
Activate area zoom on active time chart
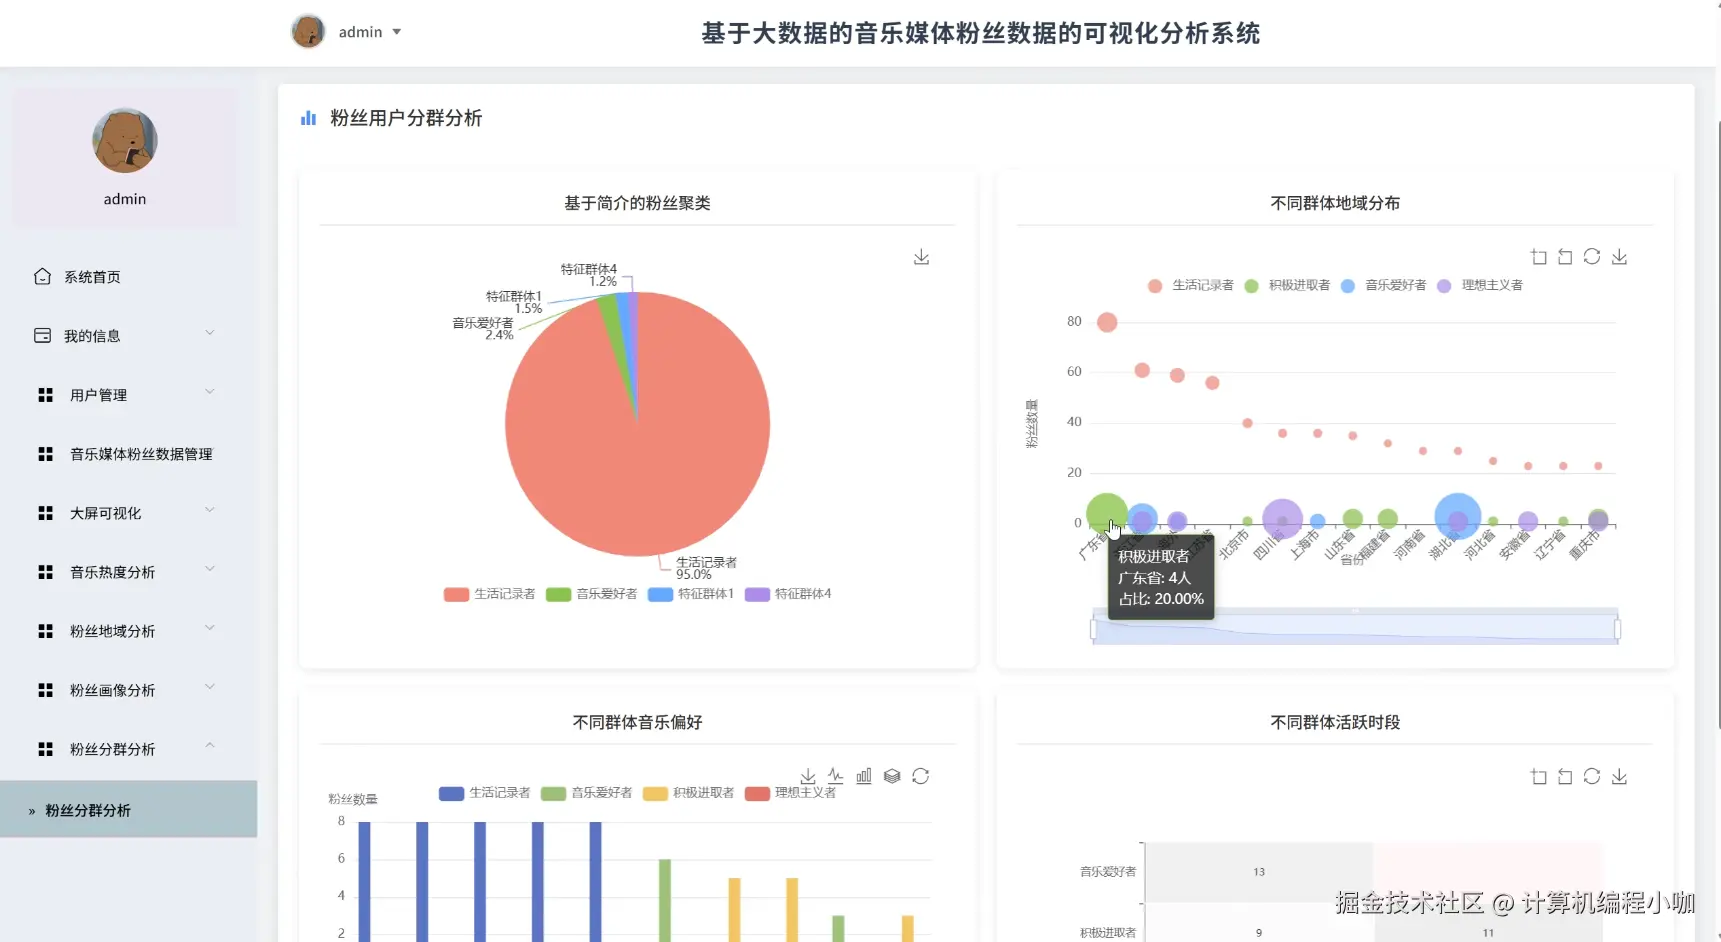[x=1539, y=776]
